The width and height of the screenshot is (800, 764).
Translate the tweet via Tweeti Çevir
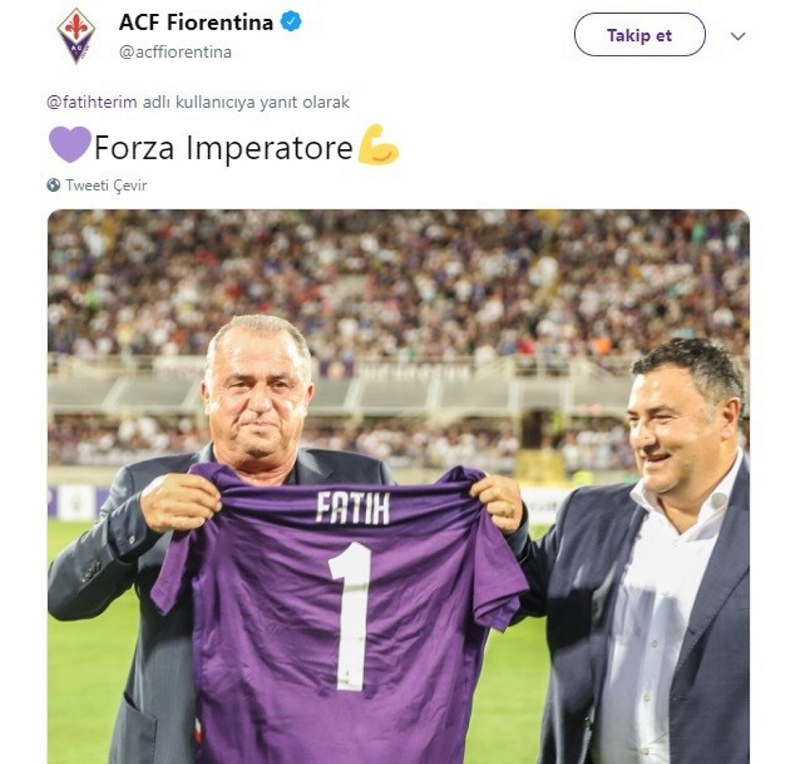click(106, 185)
